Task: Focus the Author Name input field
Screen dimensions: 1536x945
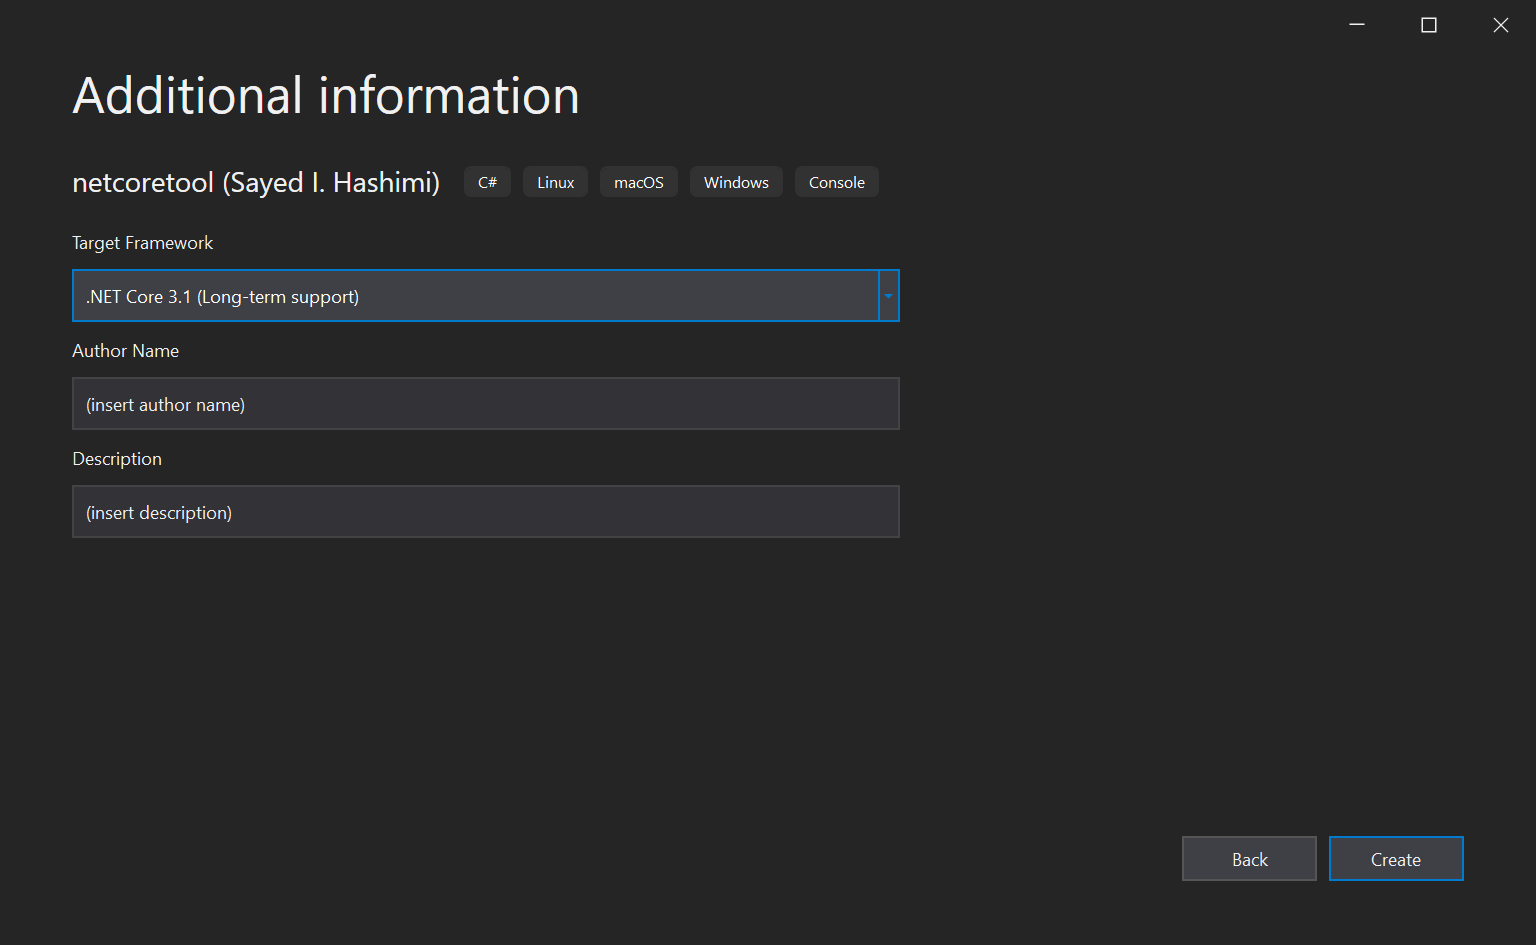Action: click(x=486, y=404)
